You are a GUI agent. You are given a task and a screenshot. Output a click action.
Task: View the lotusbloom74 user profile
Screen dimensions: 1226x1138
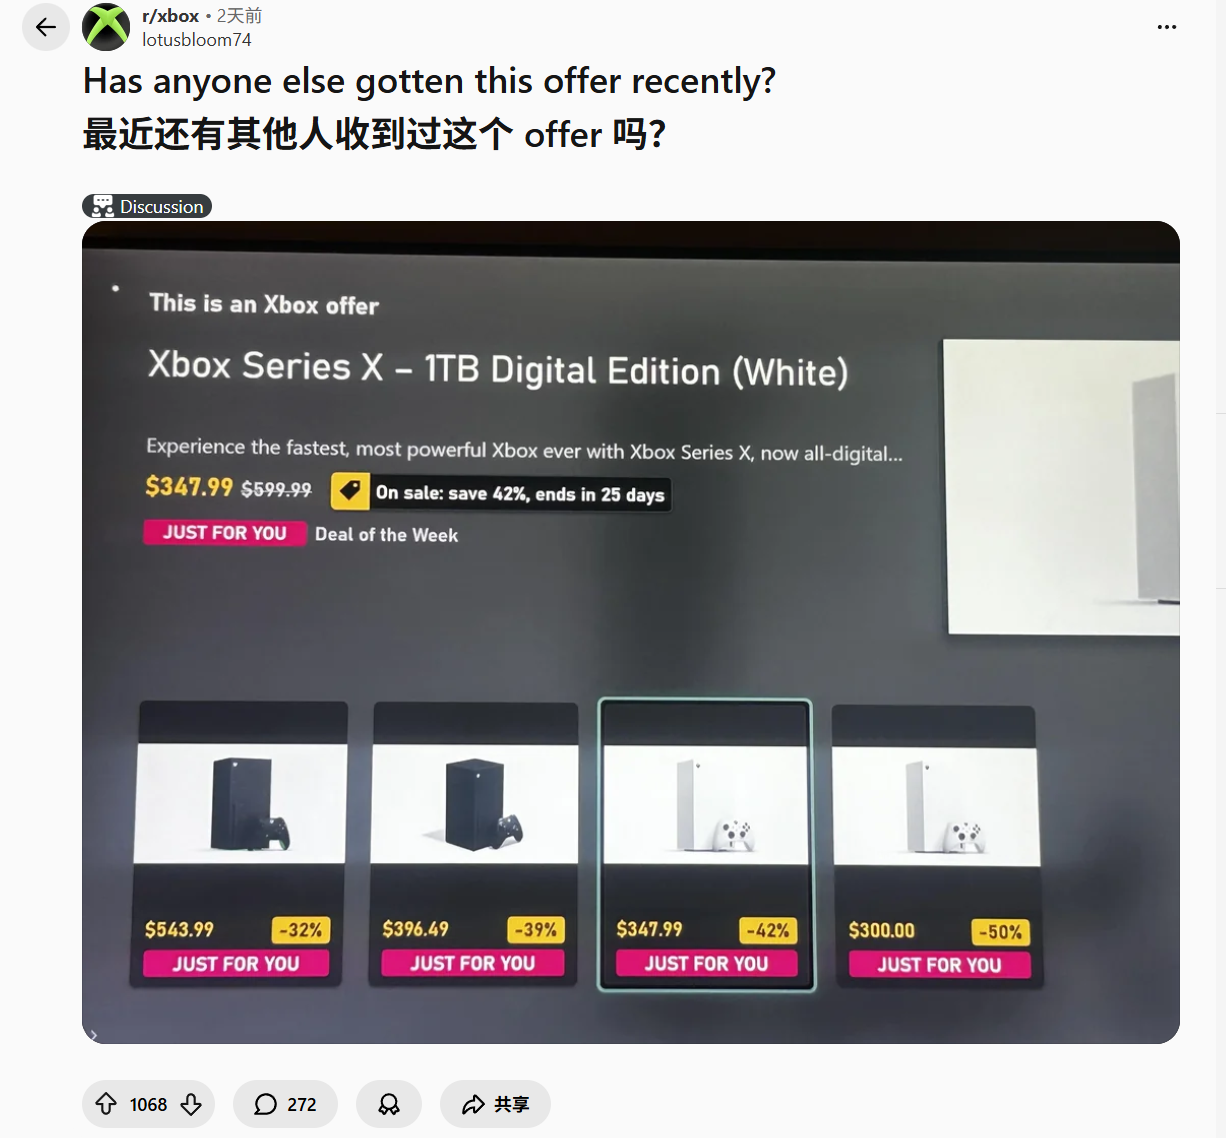(197, 40)
